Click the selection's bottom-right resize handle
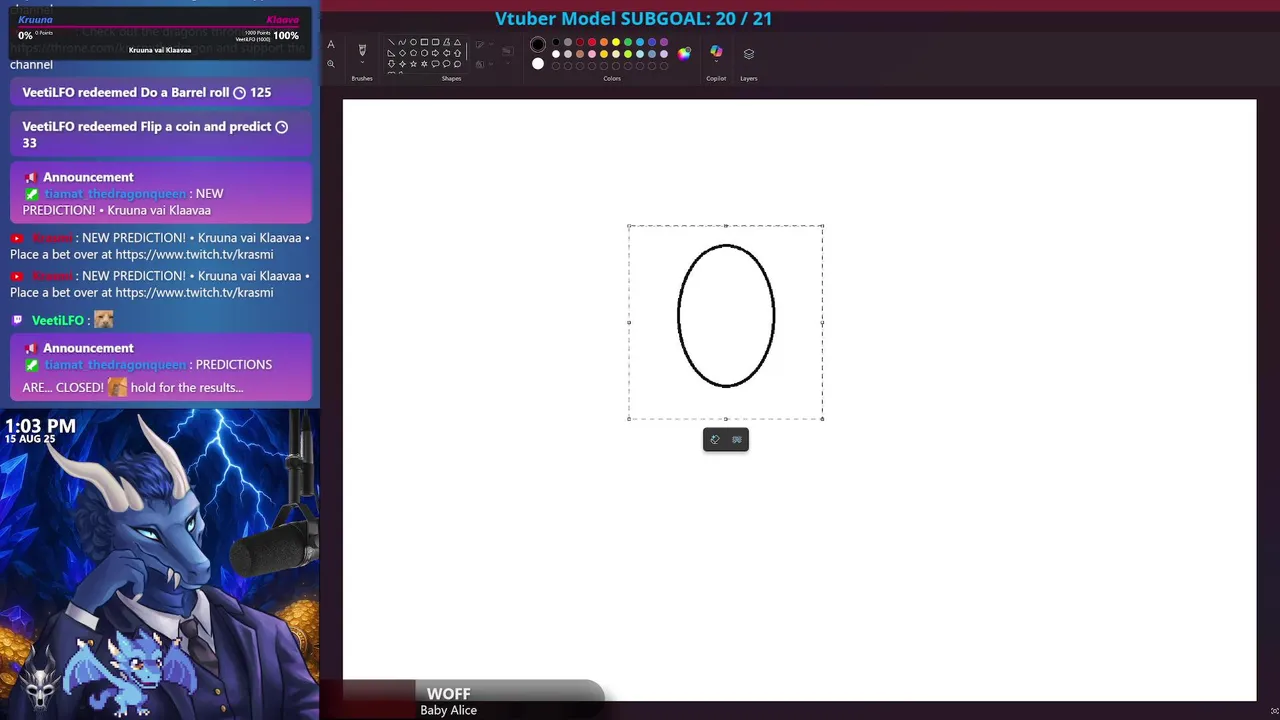1280x720 pixels. point(823,419)
